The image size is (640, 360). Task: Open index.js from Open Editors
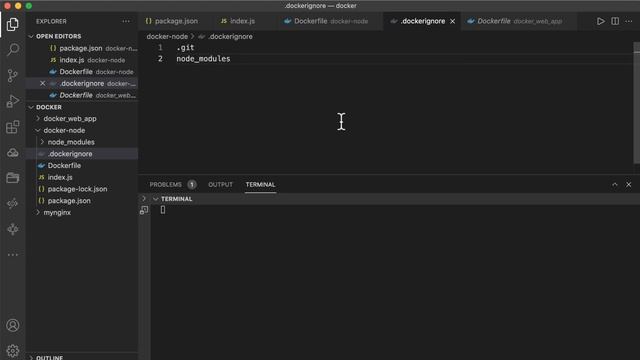[82, 60]
